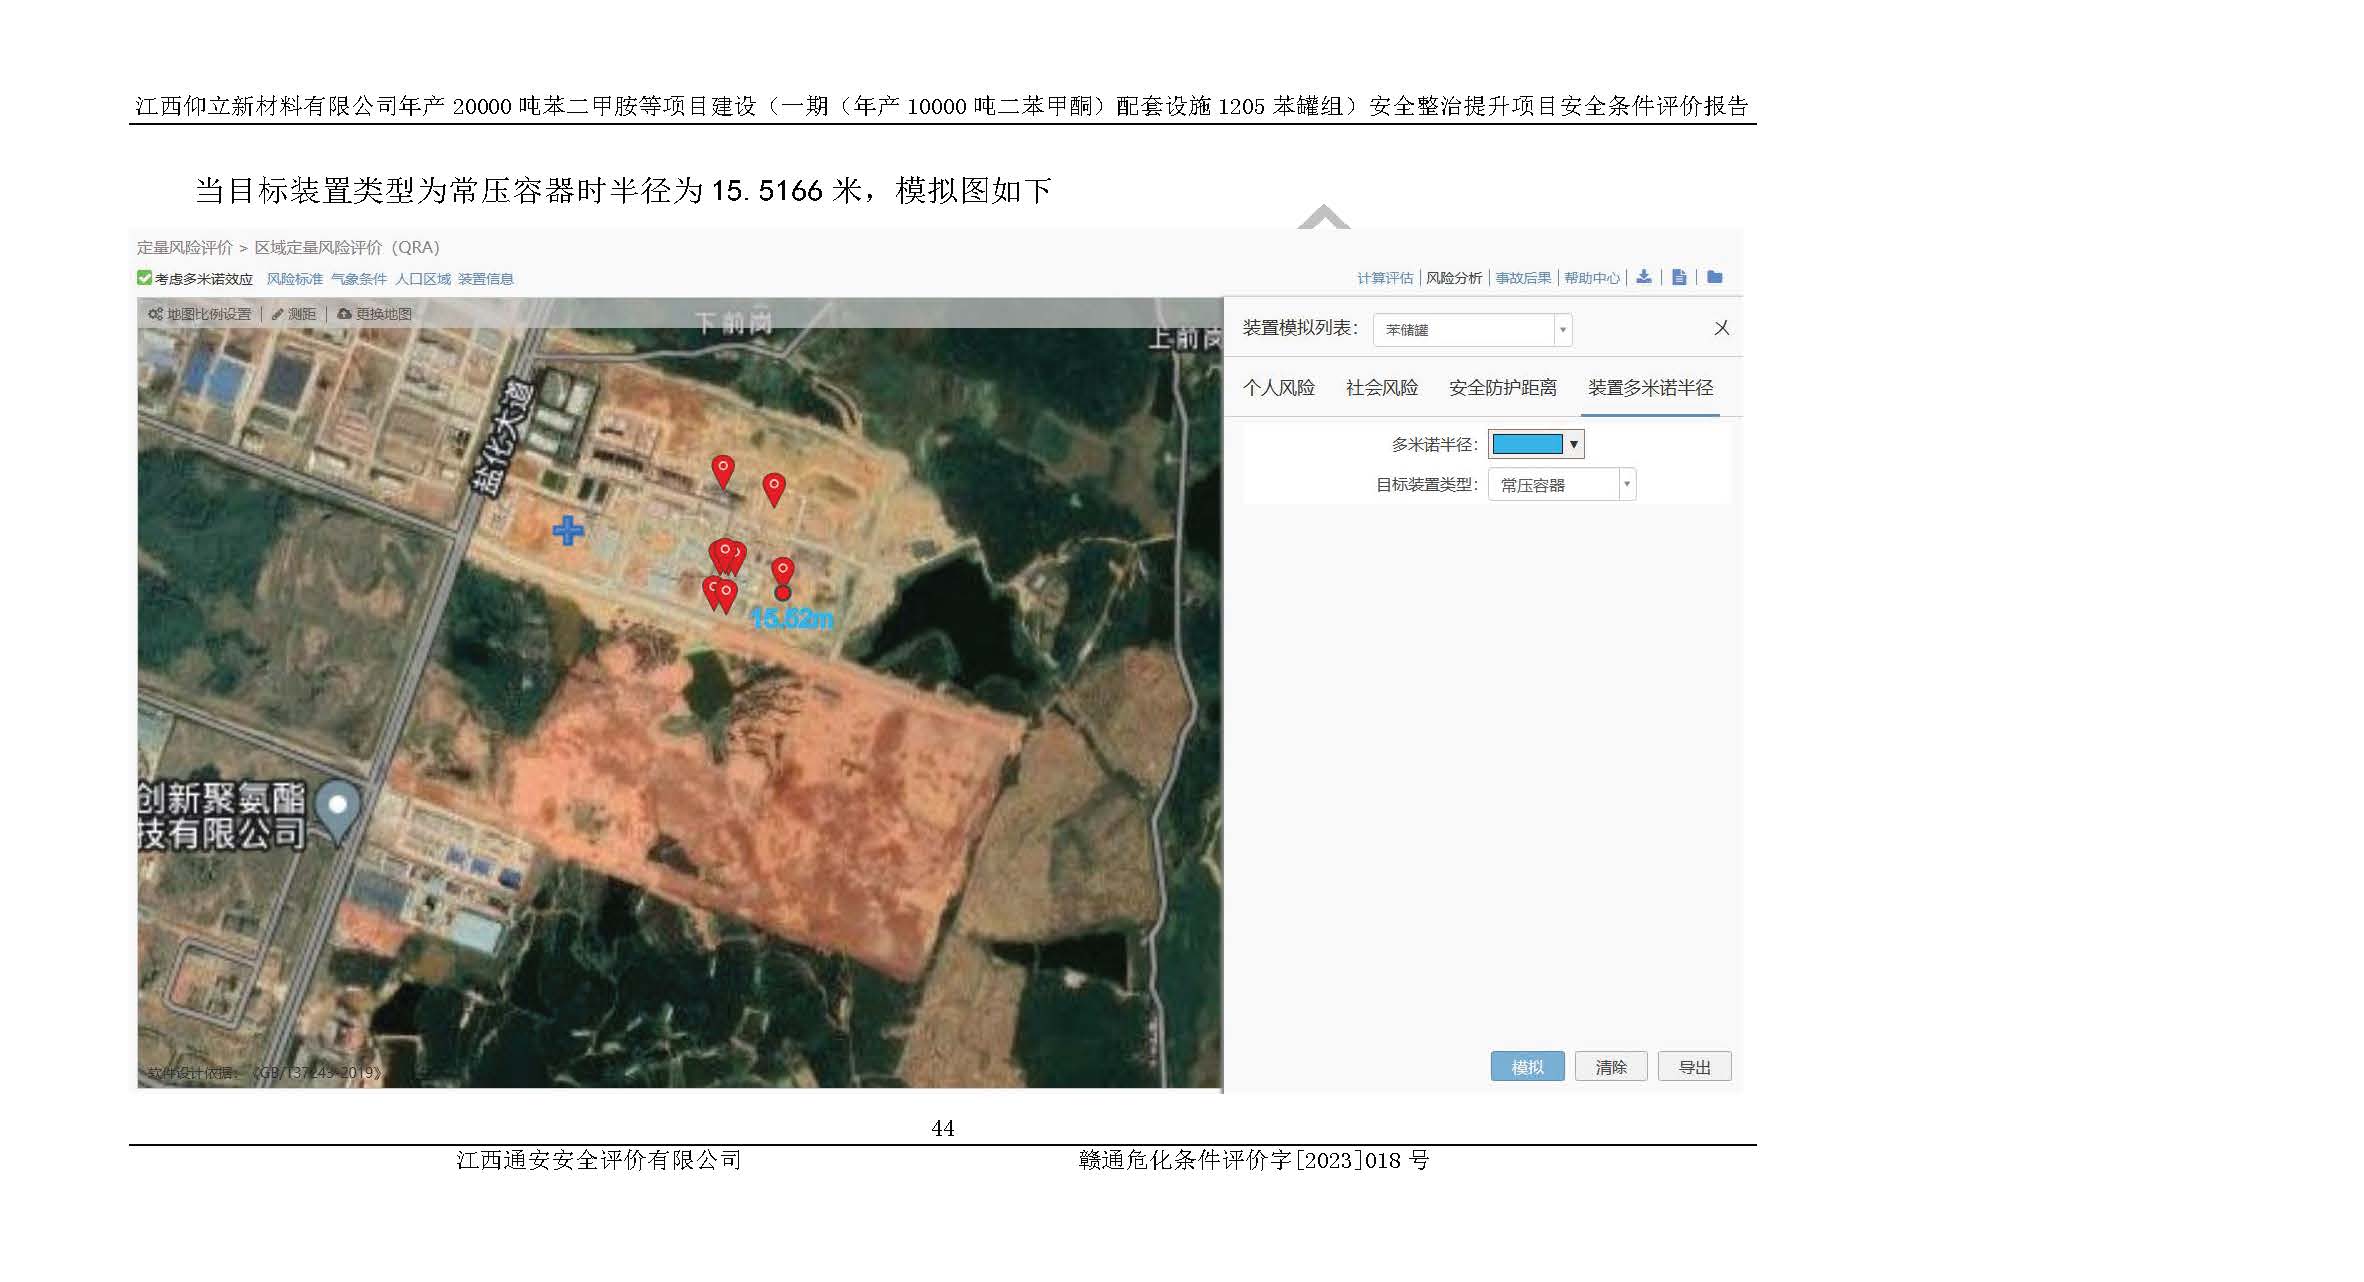Open the blue folder icon
2364x1282 pixels.
(1715, 277)
